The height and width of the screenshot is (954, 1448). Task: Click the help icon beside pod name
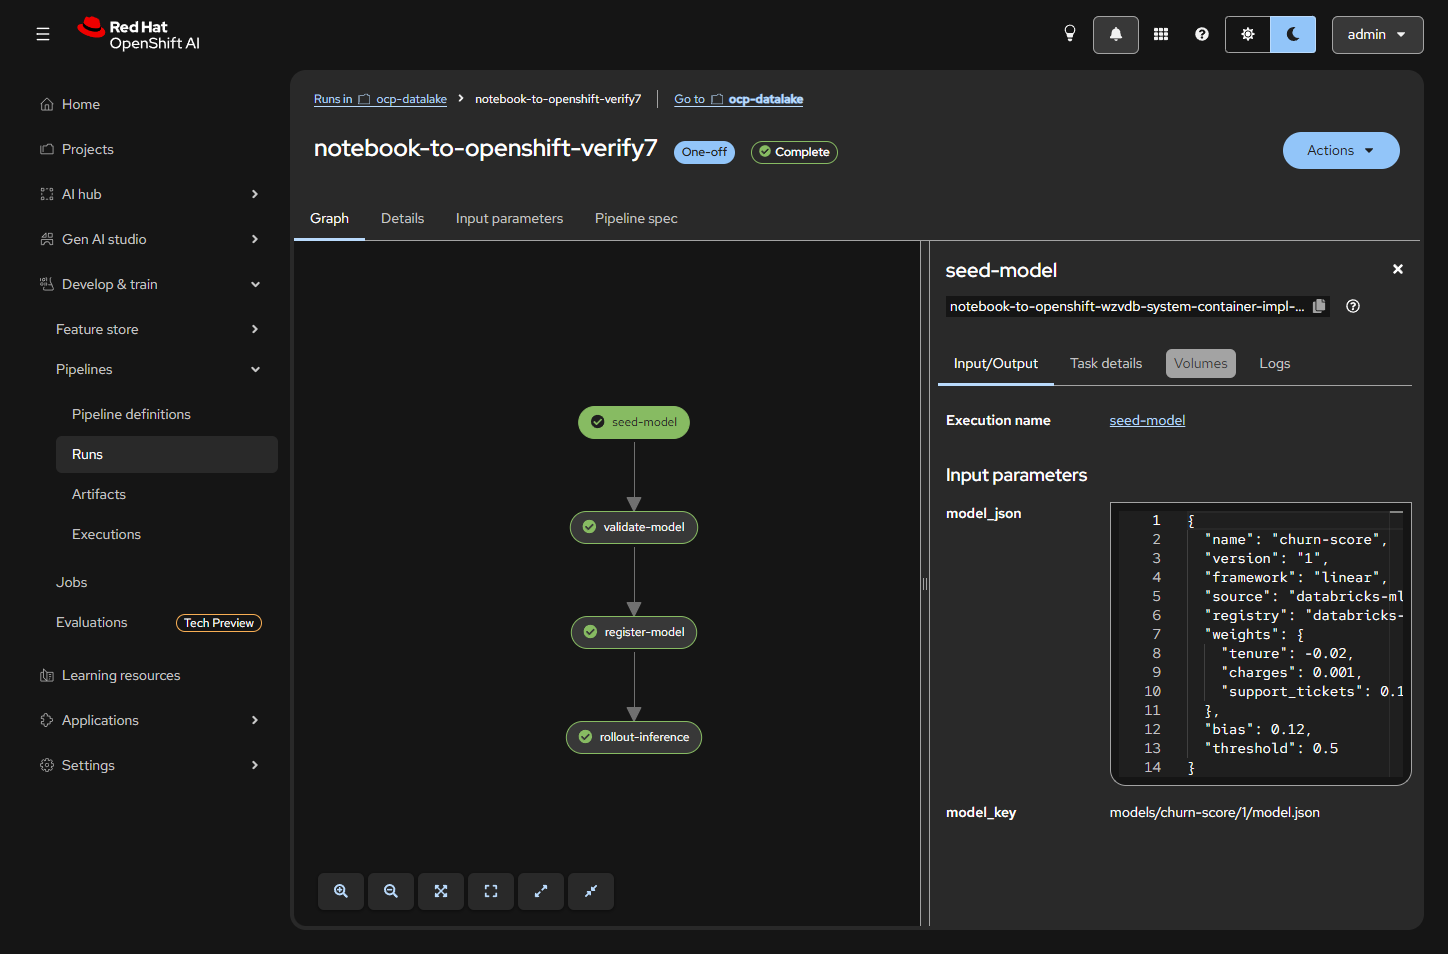1353,306
